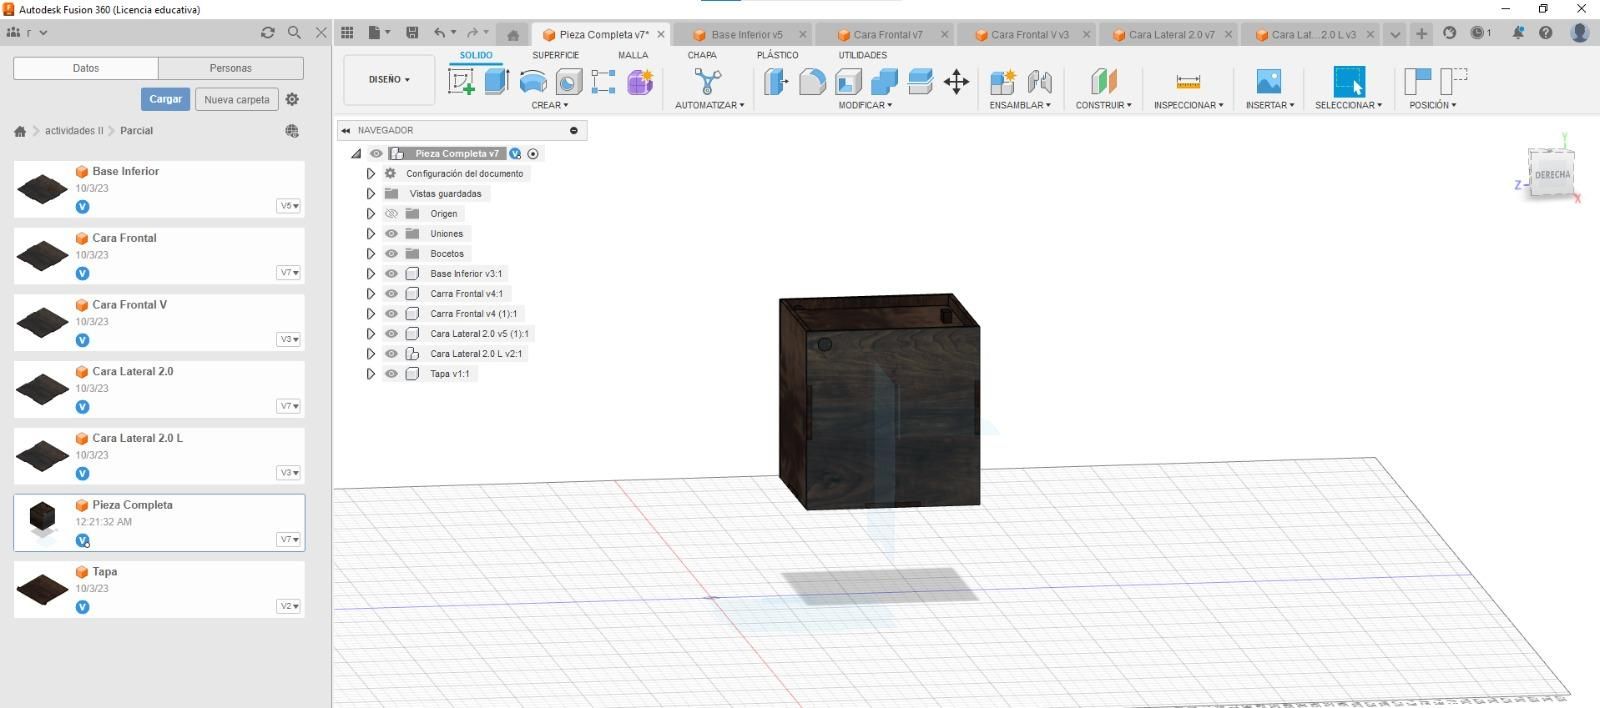The image size is (1600, 708).
Task: Click the Automatizar tool icon
Action: coord(708,81)
